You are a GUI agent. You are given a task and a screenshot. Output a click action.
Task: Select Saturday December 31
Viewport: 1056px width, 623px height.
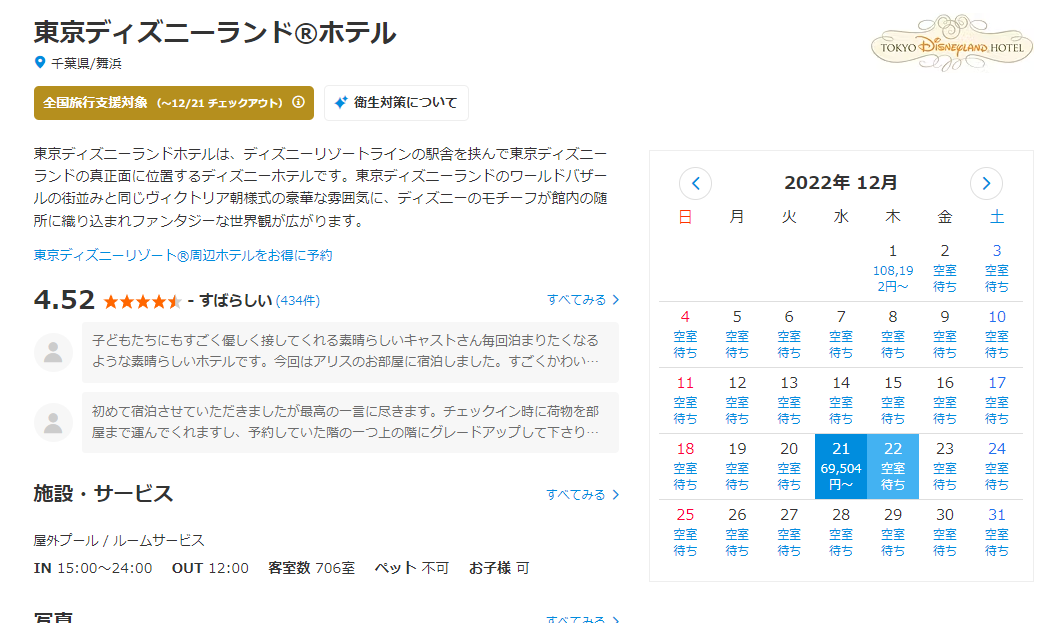997,532
